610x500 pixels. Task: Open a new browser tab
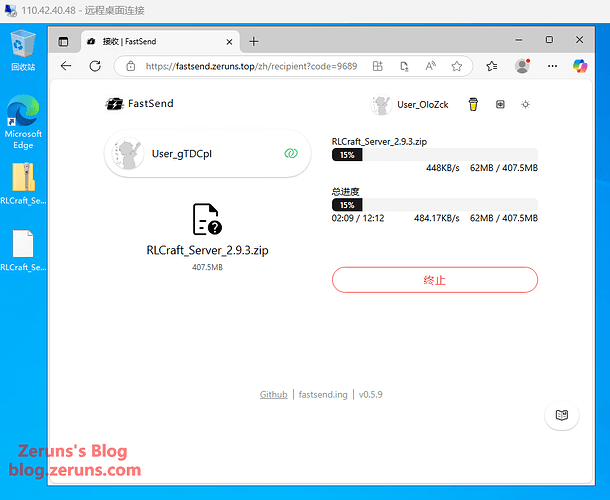[254, 41]
